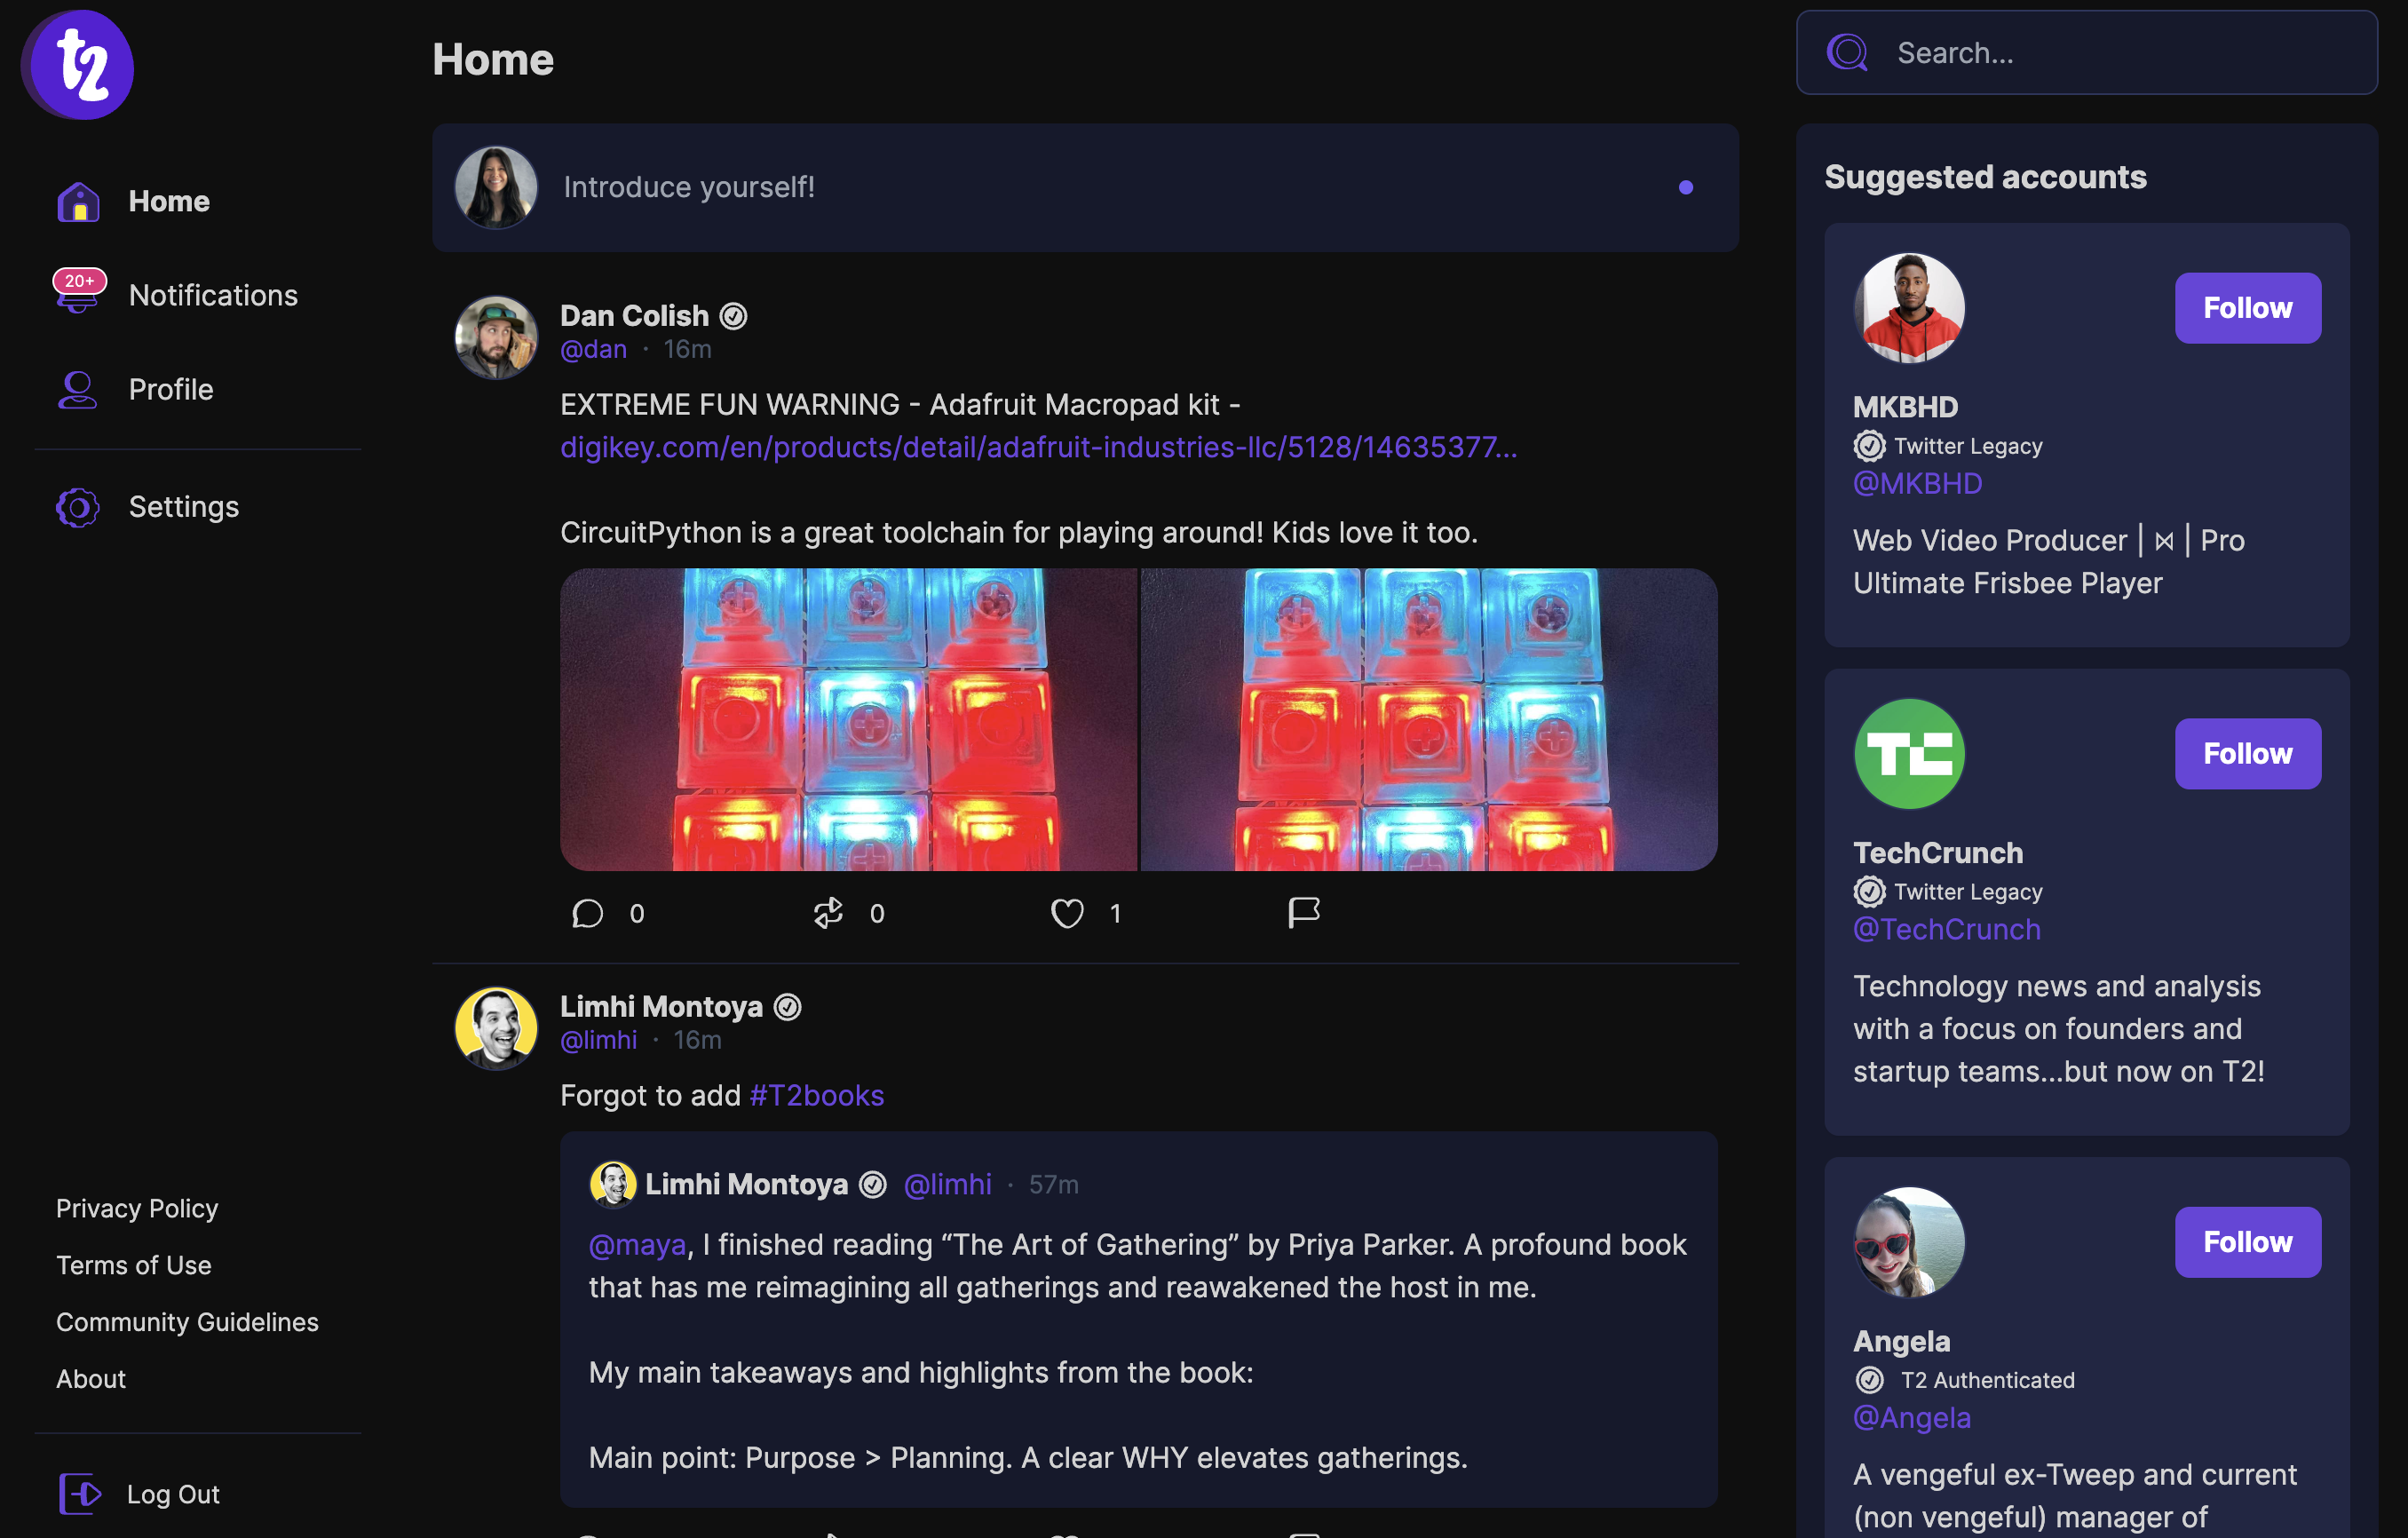
Task: Navigate to Profile section
Action: [x=170, y=386]
